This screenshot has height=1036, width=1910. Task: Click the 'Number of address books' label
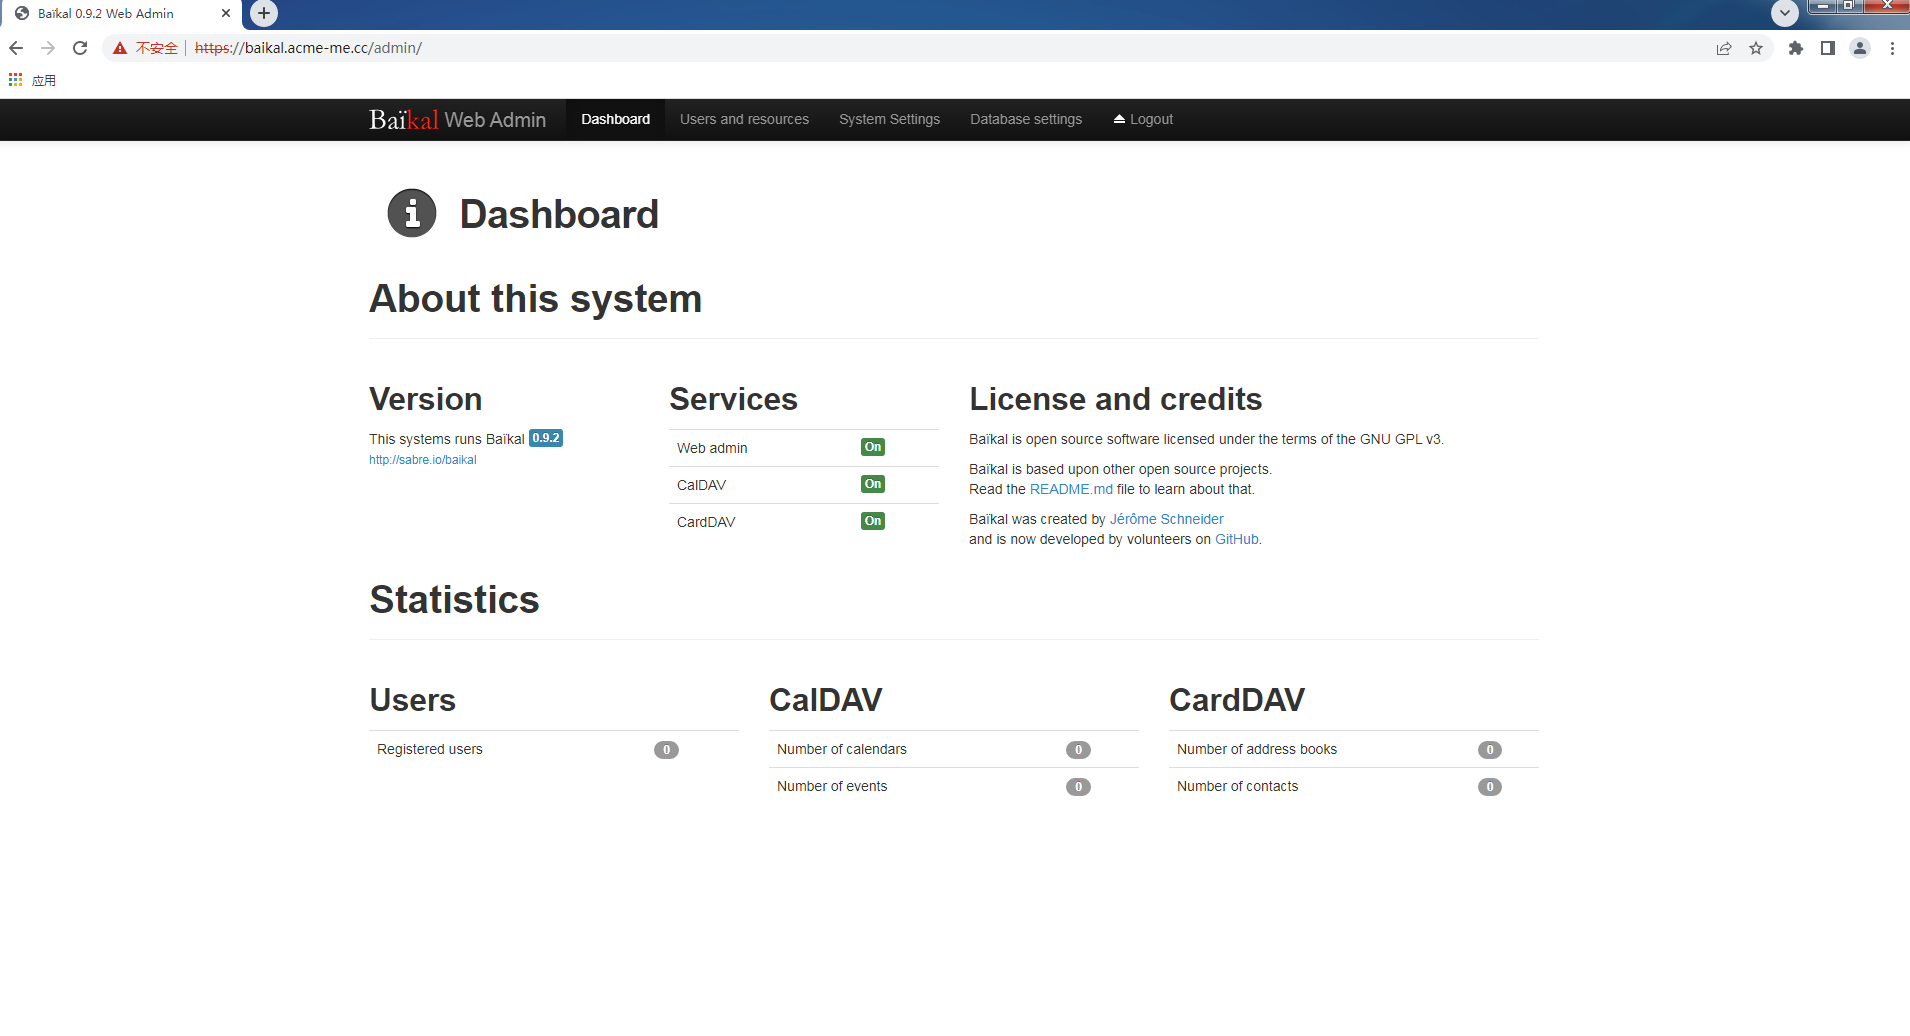(1257, 749)
